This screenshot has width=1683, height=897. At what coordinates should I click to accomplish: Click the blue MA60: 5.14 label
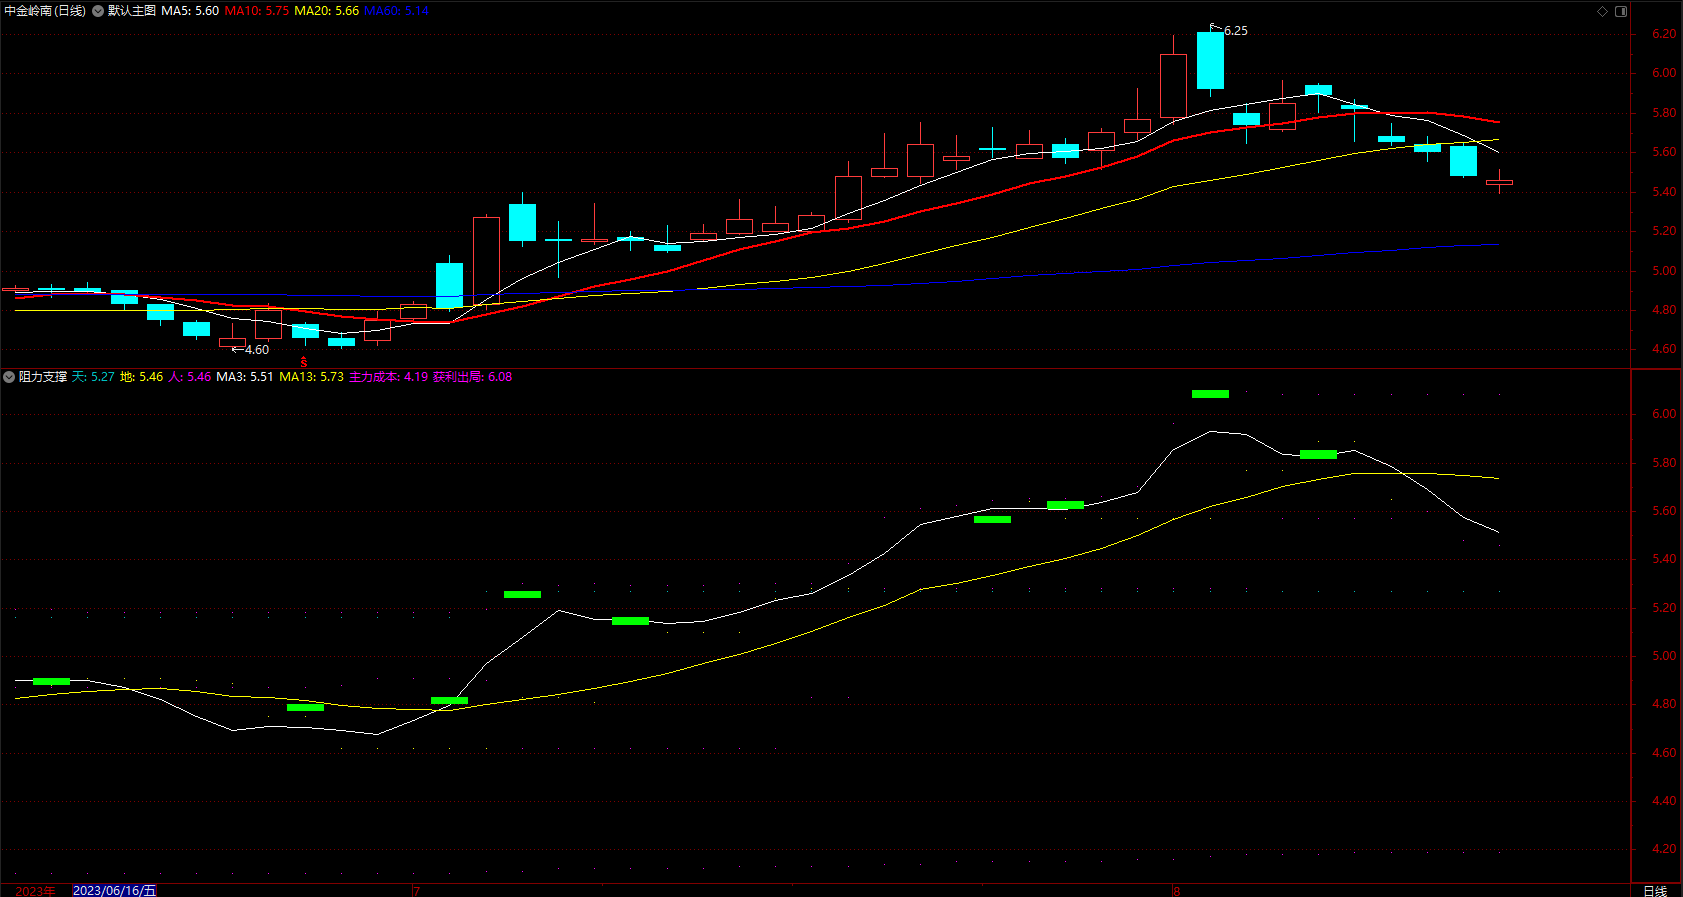click(397, 11)
